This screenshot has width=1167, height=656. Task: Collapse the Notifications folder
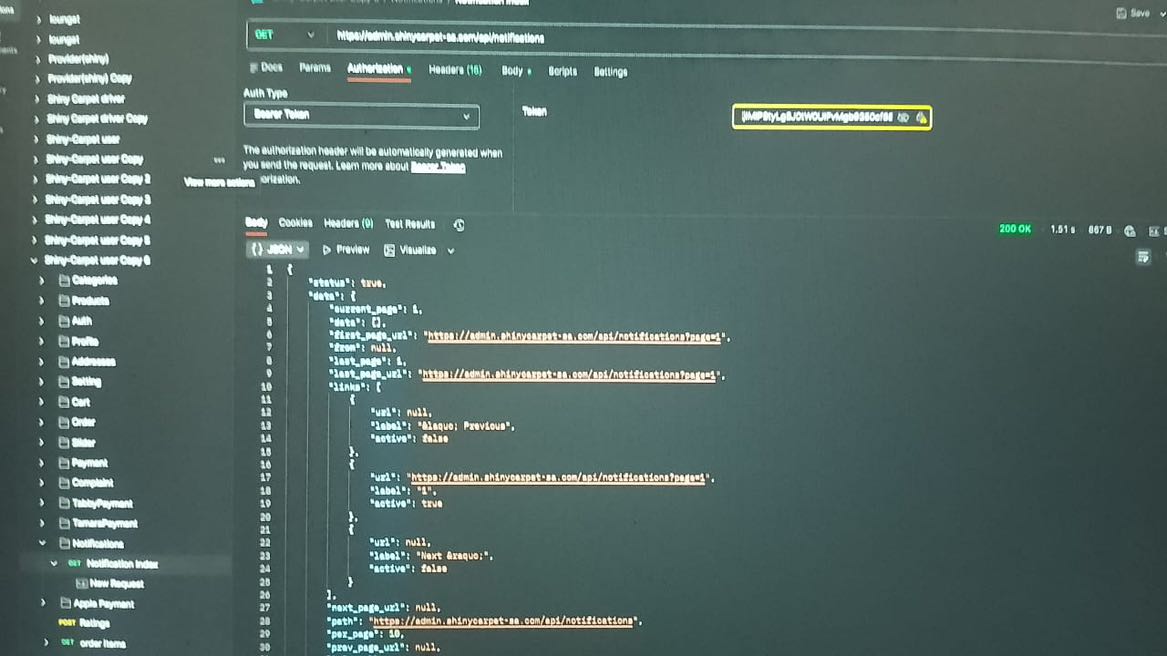point(43,544)
